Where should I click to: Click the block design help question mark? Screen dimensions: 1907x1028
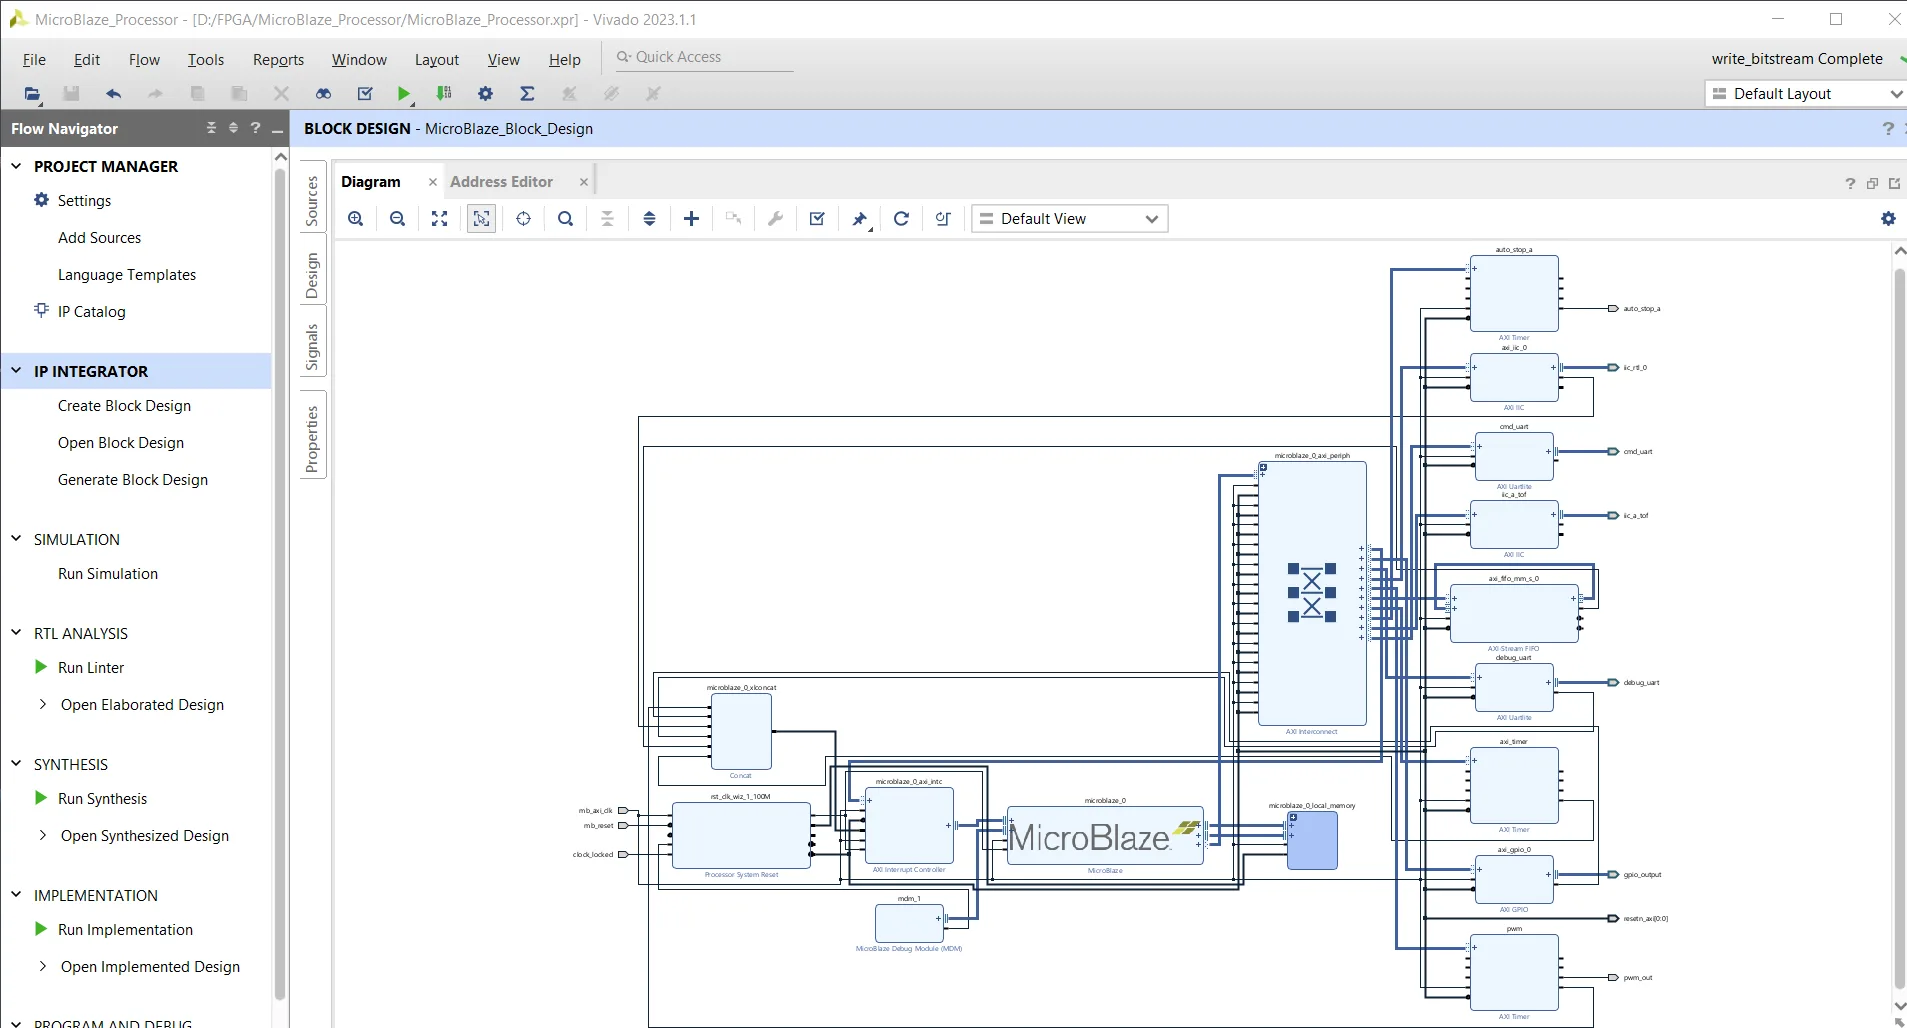(1888, 129)
